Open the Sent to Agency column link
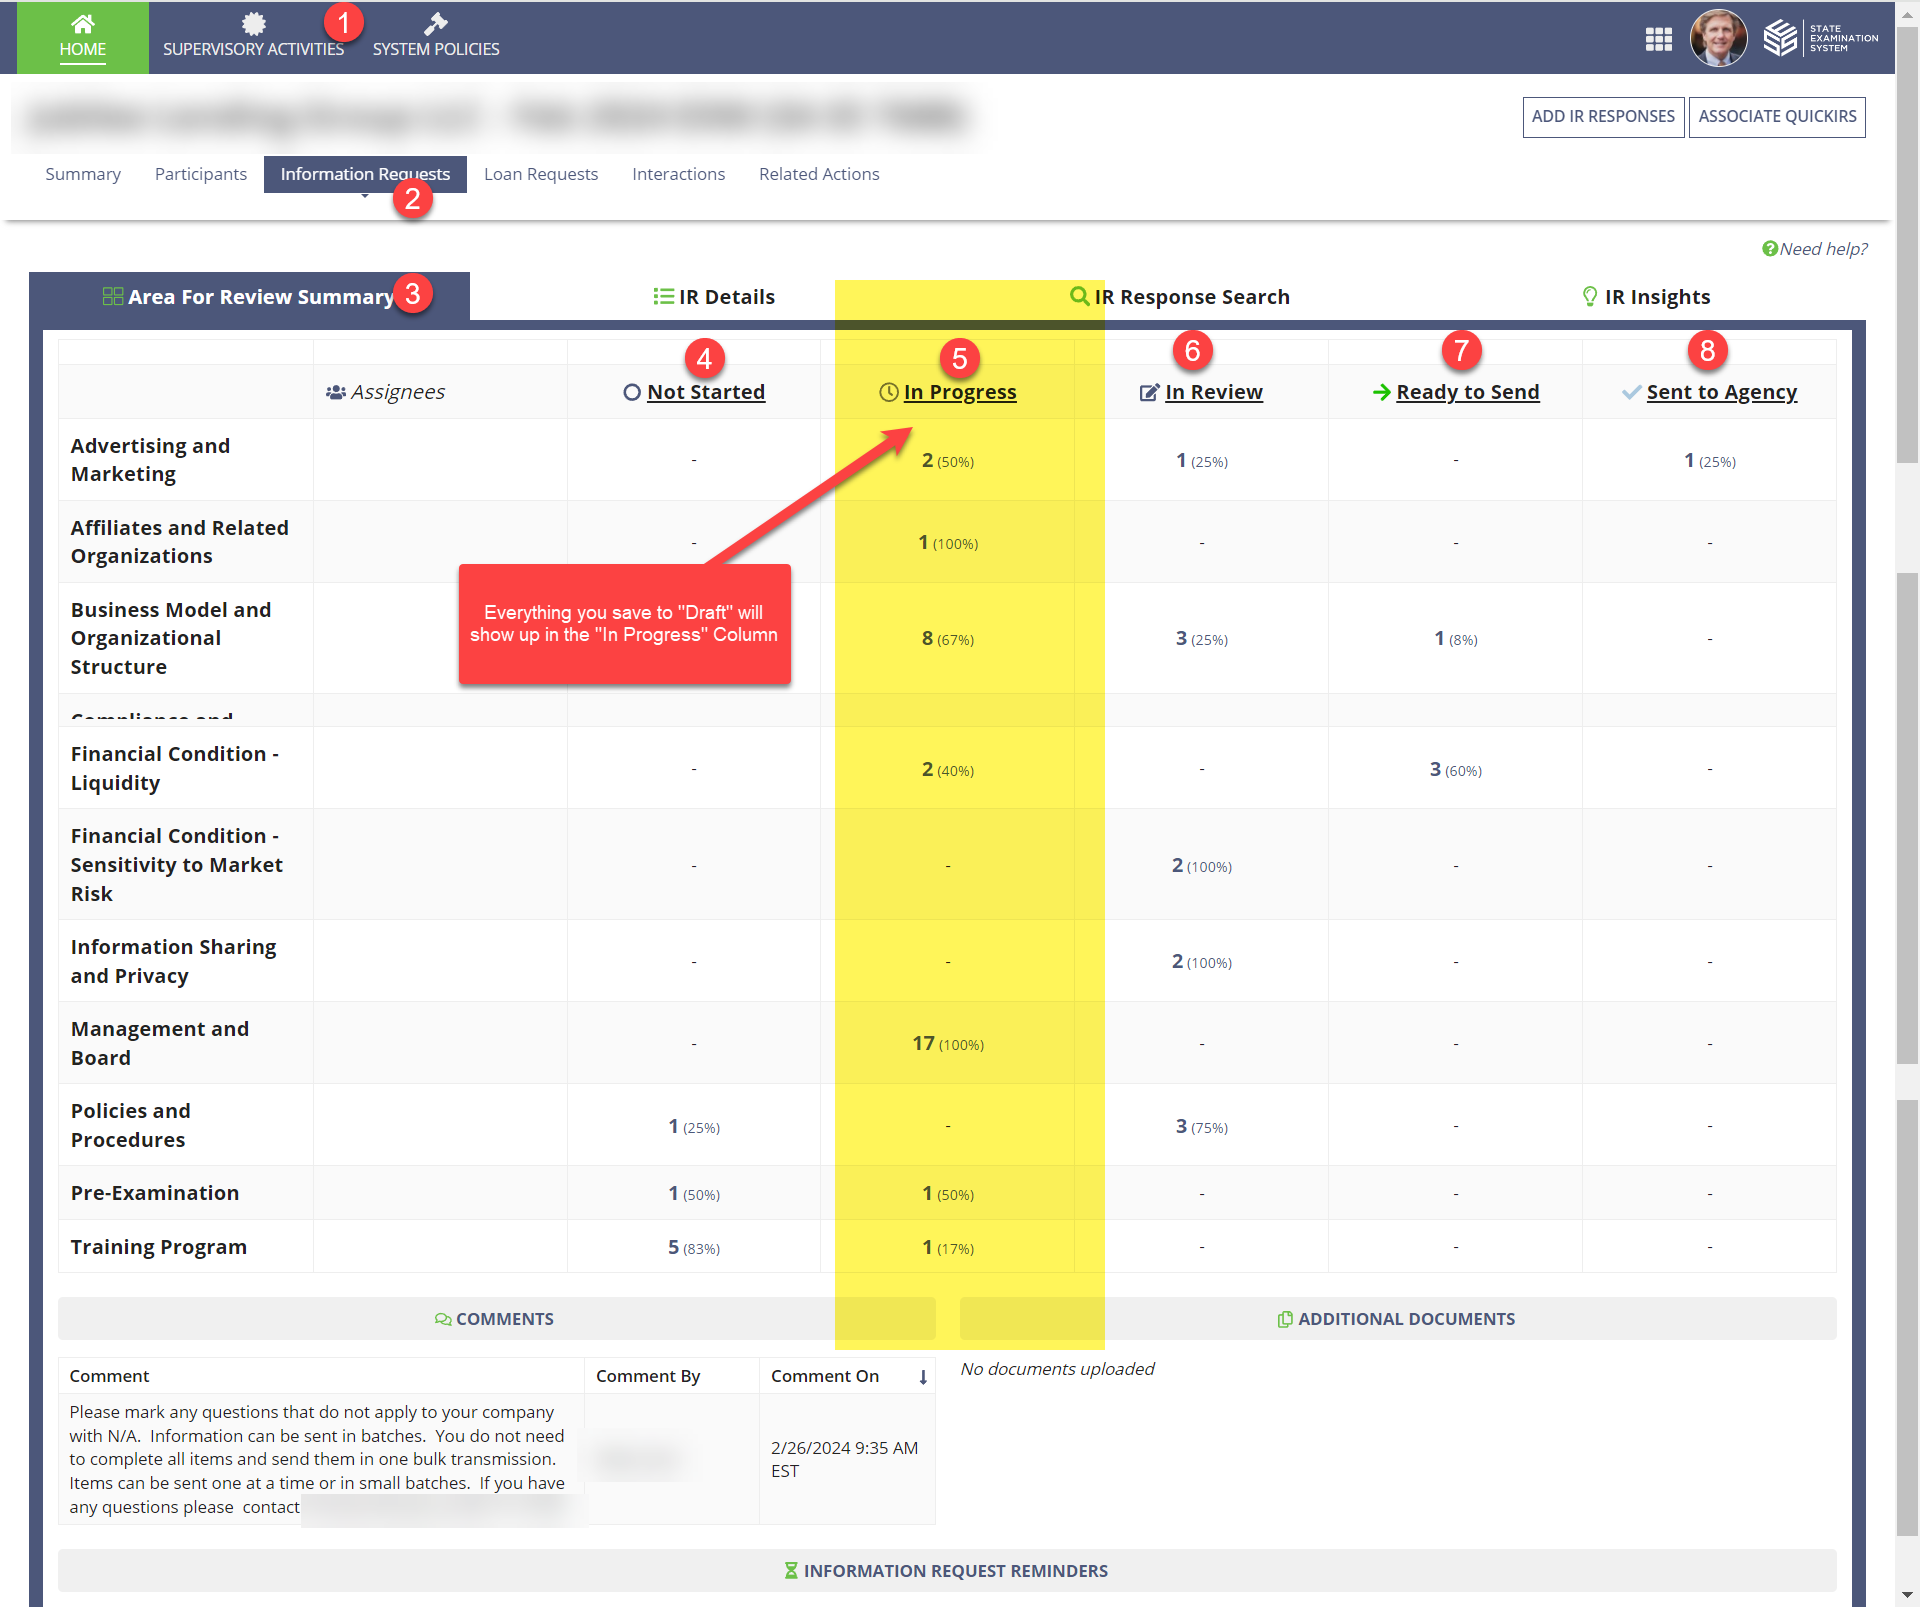 [x=1721, y=392]
